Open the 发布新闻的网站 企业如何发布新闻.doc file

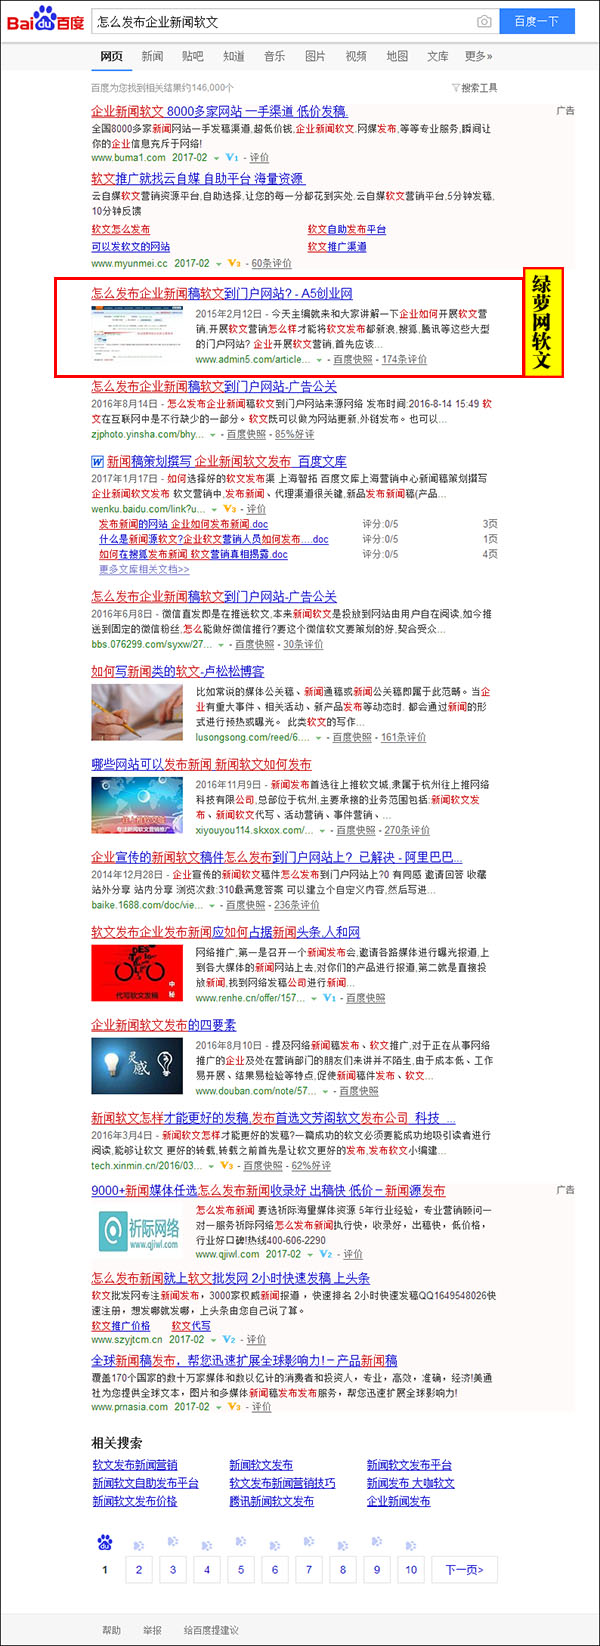(183, 524)
